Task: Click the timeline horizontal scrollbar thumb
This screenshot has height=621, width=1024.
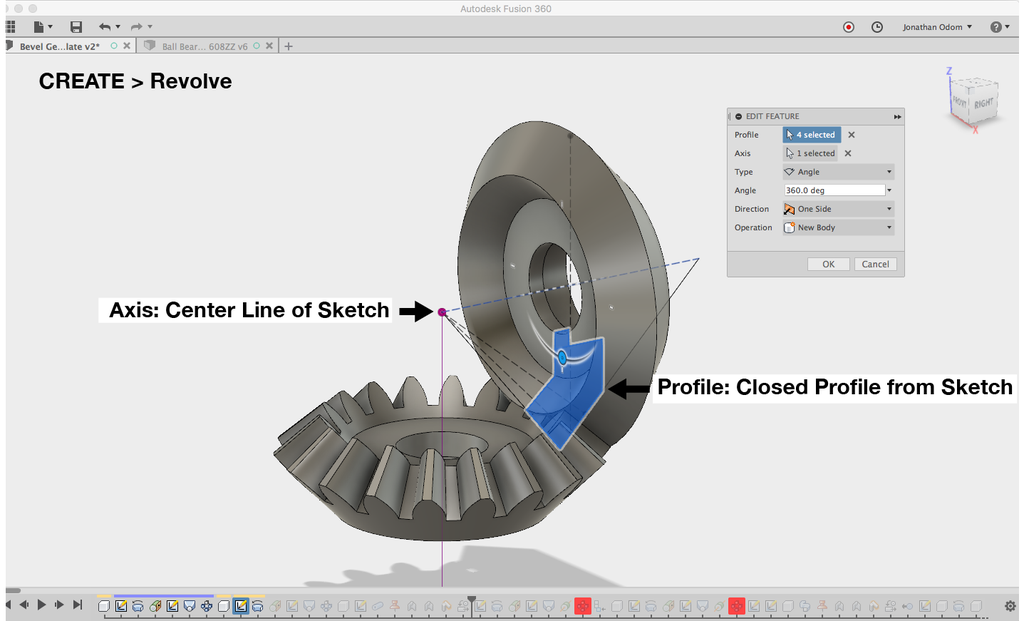Action: (x=13, y=591)
